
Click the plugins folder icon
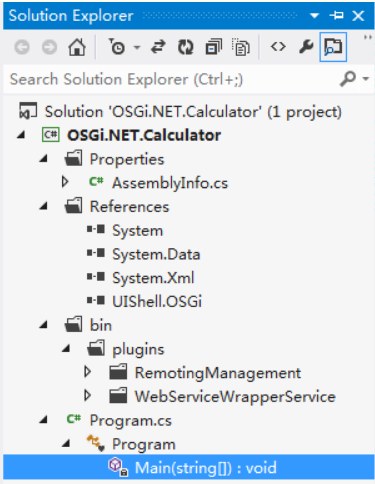tap(96, 348)
